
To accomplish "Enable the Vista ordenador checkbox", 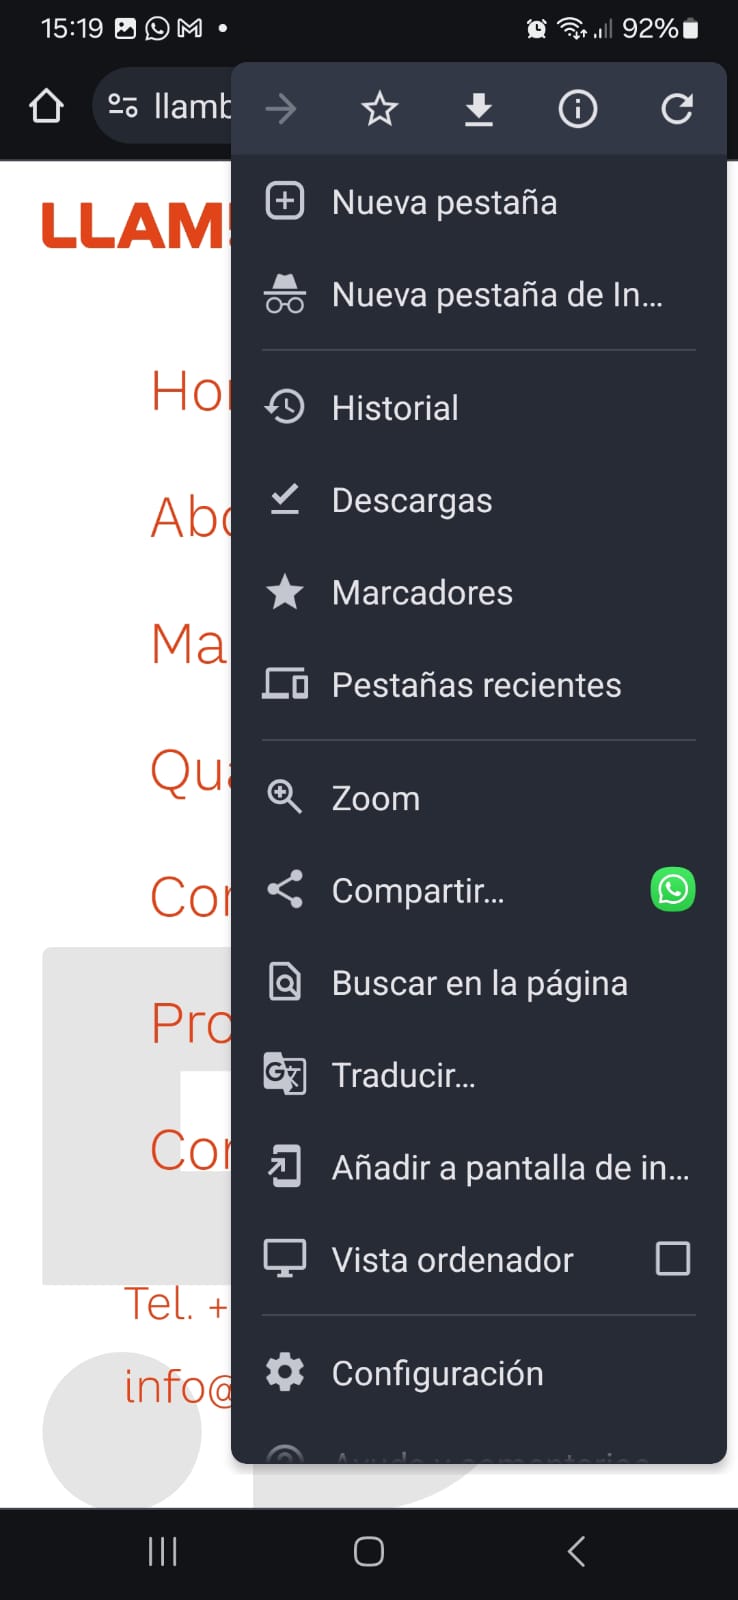I will pos(673,1259).
